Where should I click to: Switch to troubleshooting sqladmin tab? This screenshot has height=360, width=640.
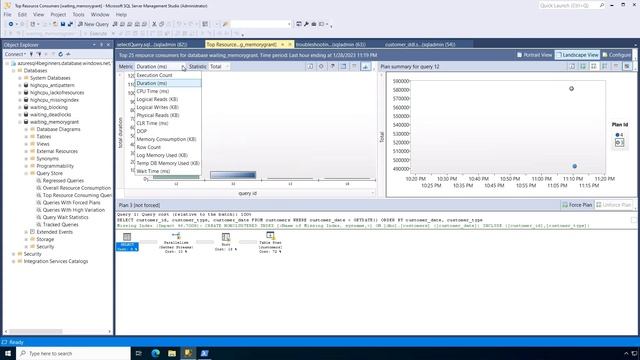[331, 44]
